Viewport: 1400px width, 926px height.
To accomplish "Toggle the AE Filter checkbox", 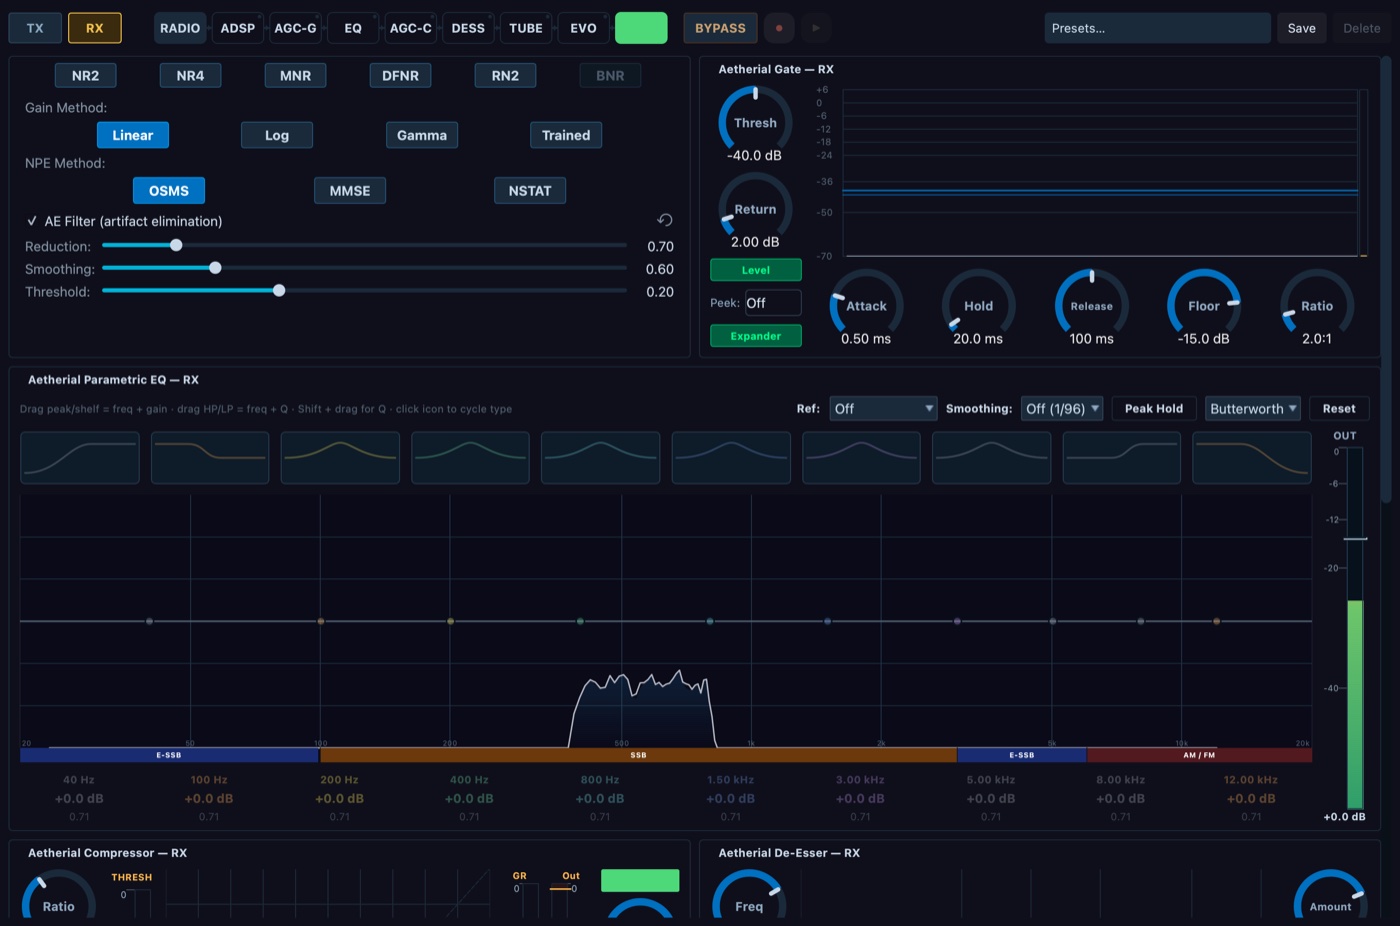I will (x=32, y=221).
